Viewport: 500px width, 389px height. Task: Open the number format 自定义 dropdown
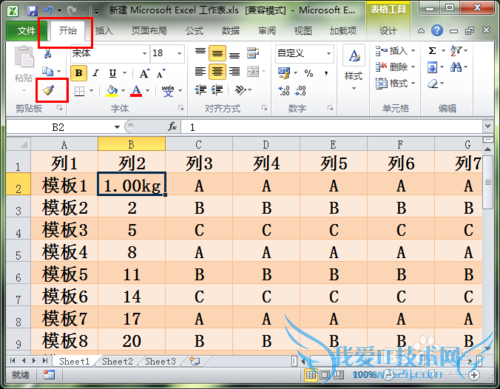329,53
